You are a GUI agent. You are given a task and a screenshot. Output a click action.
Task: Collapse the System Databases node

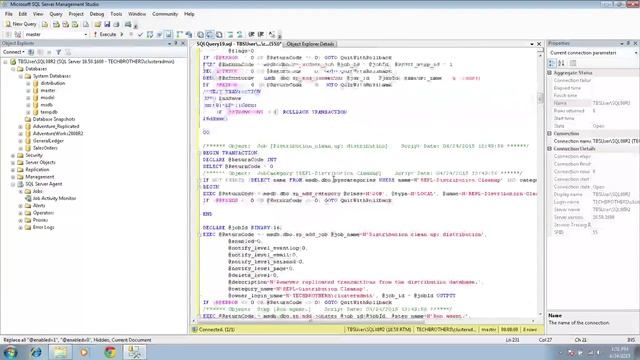(20, 76)
